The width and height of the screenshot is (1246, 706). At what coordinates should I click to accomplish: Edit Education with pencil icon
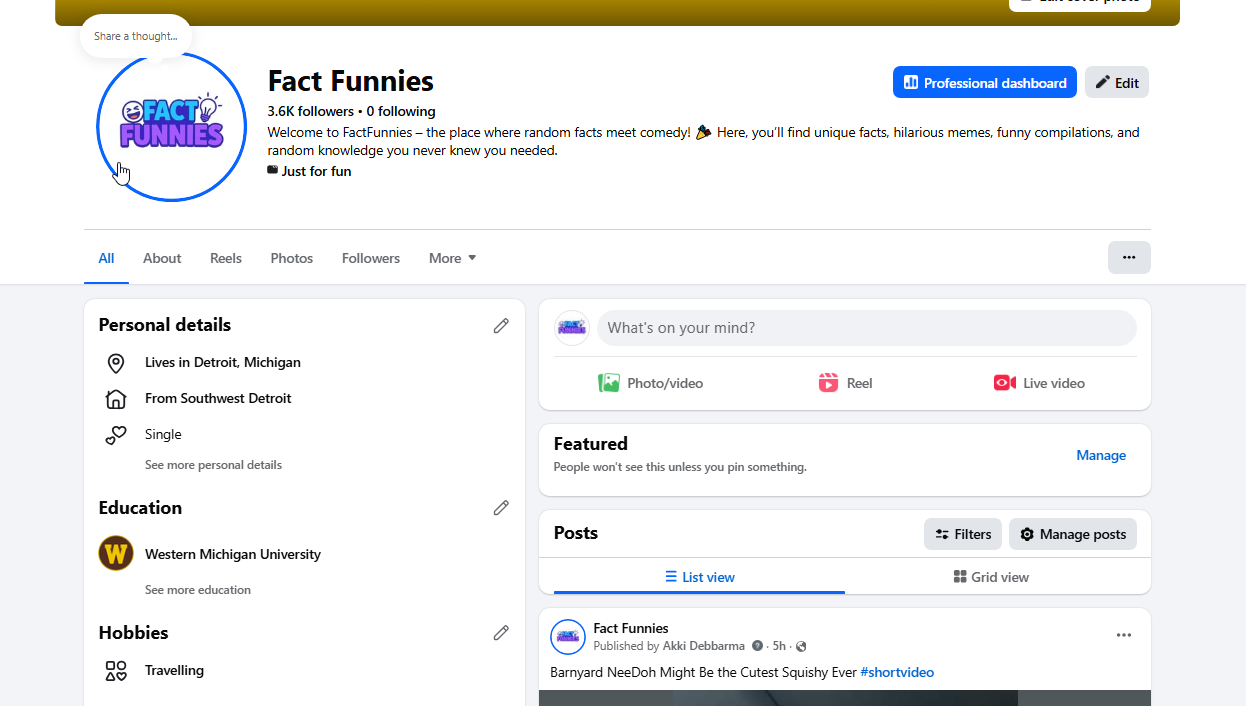coord(501,508)
